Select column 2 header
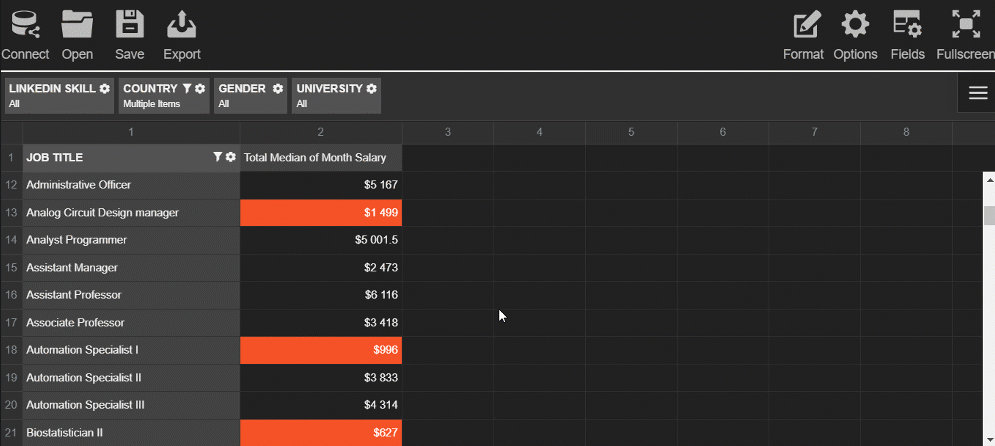This screenshot has height=446, width=995. 321,132
